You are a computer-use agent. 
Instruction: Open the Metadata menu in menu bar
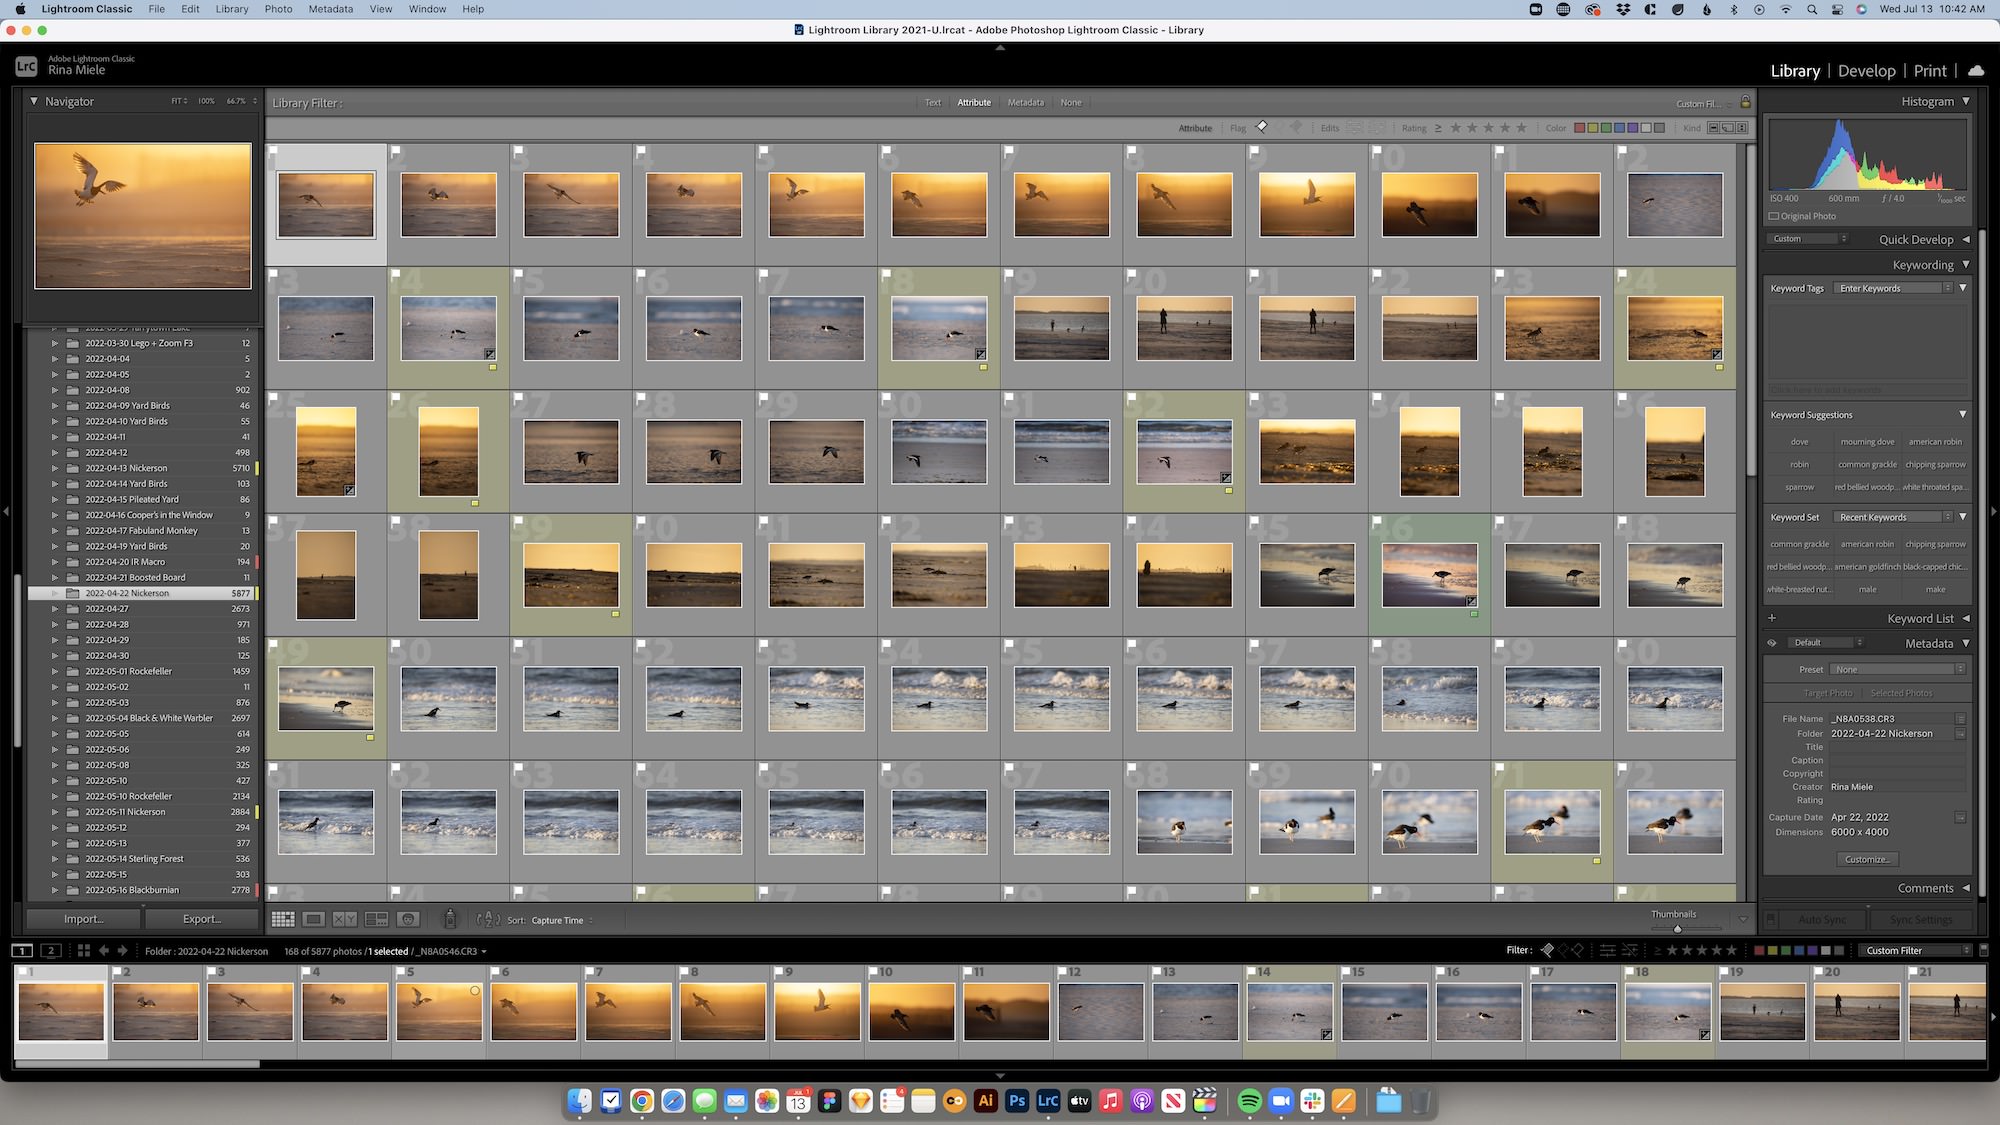coord(330,9)
